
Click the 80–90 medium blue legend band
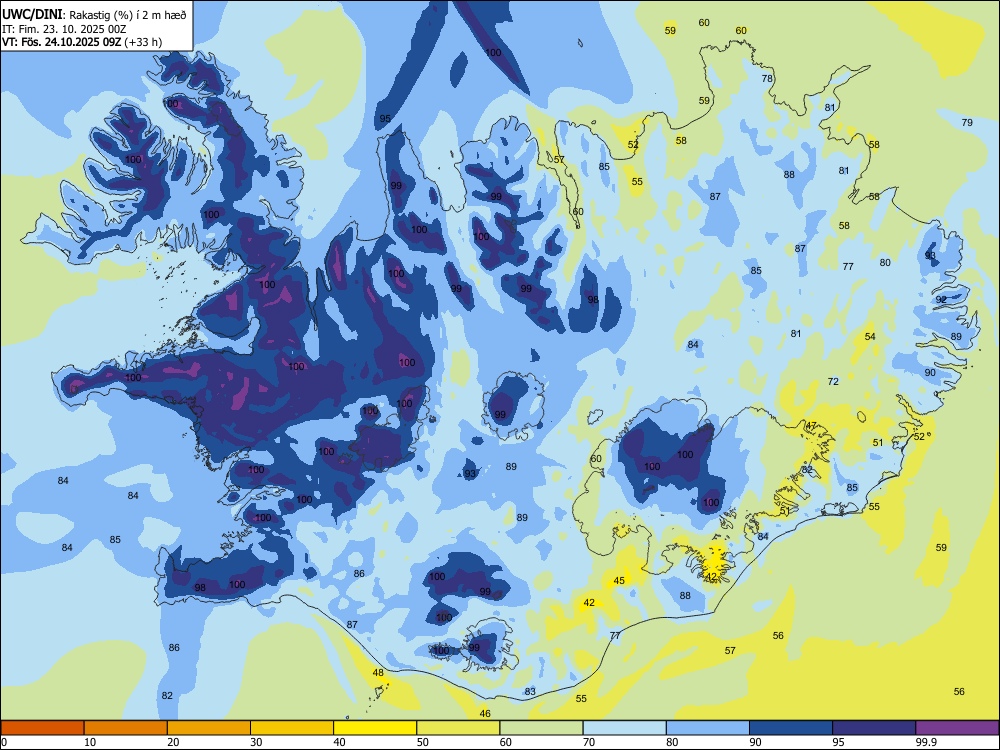pos(708,728)
